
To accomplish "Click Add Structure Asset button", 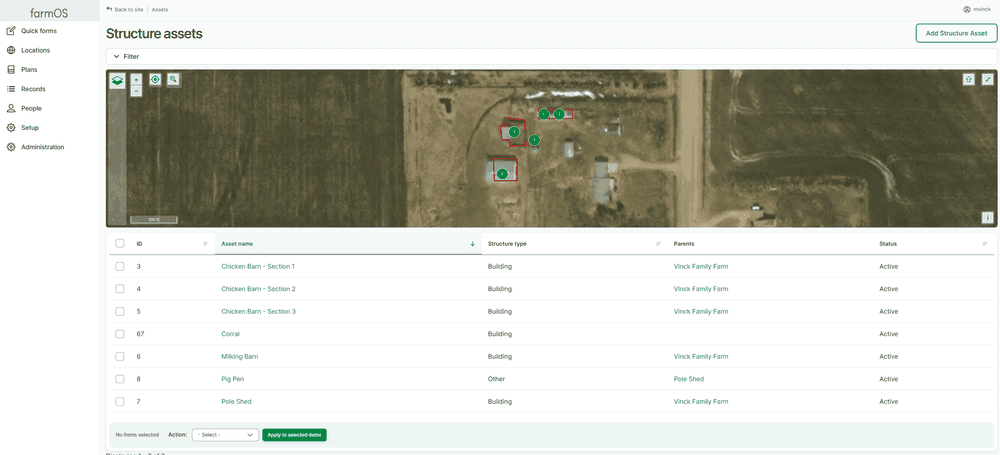I will [x=955, y=33].
